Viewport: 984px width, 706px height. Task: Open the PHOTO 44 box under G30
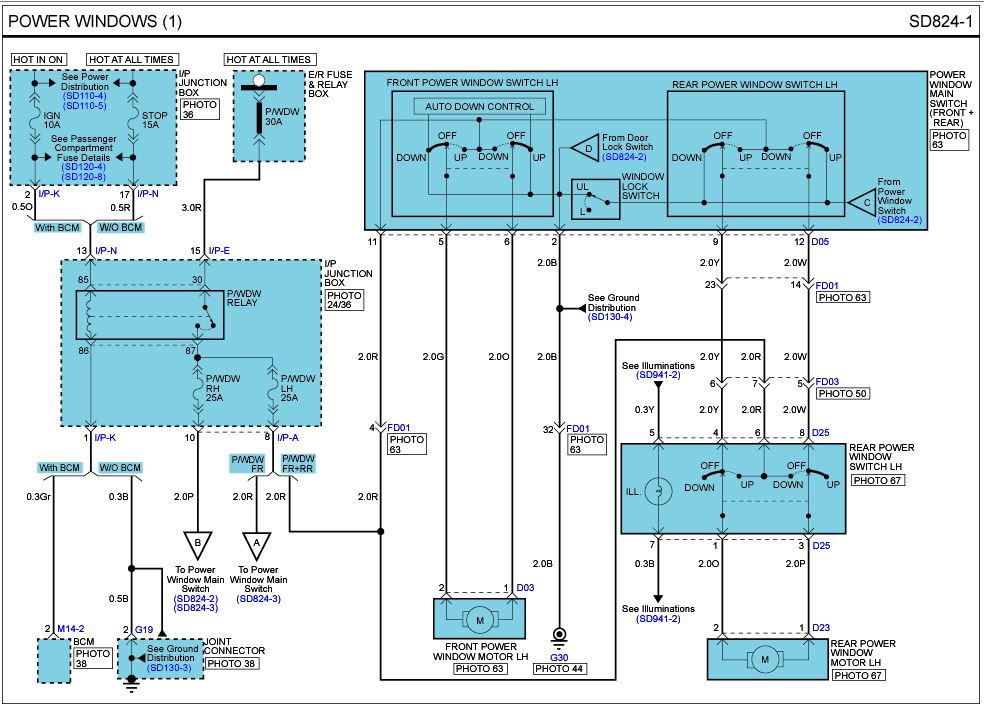click(560, 668)
